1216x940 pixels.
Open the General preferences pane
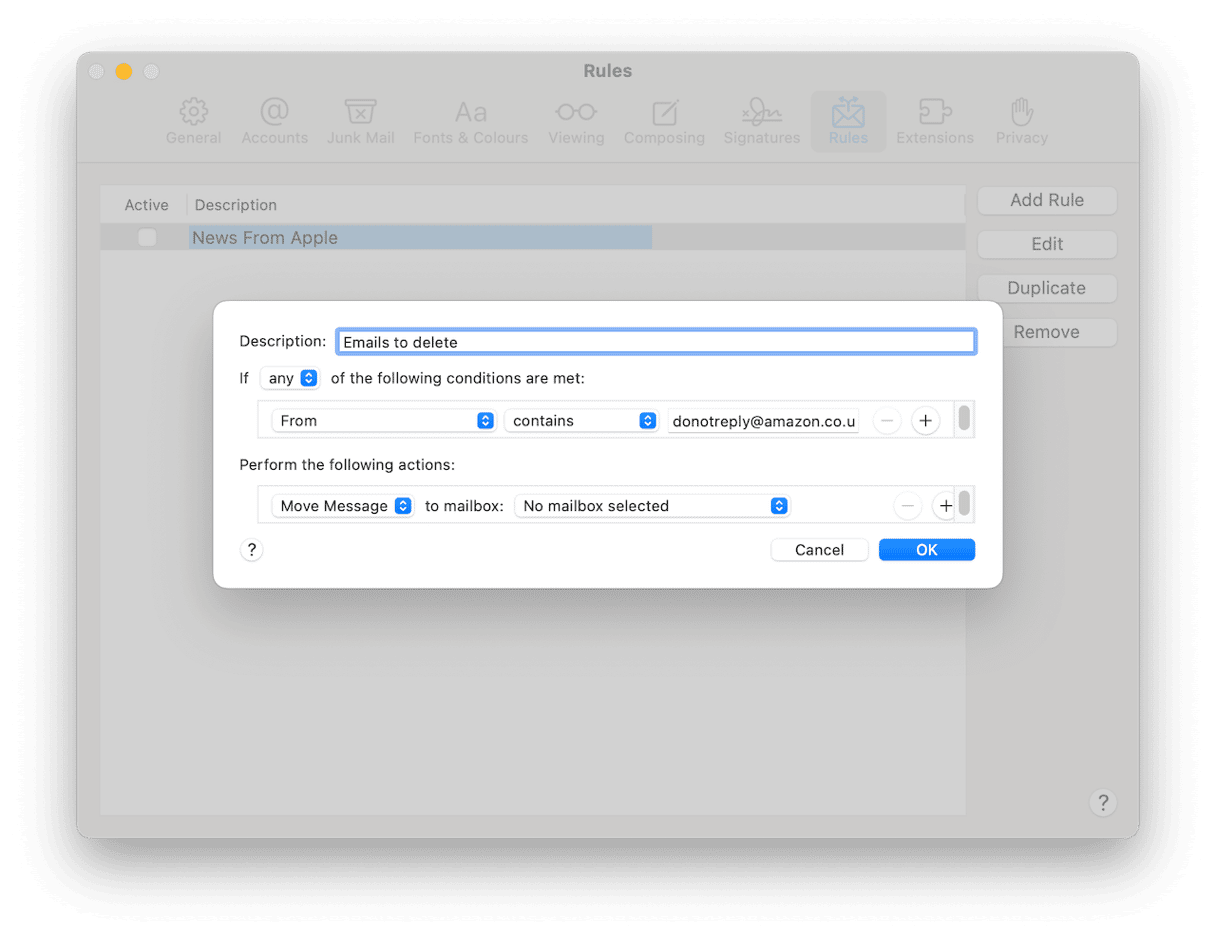click(x=193, y=122)
